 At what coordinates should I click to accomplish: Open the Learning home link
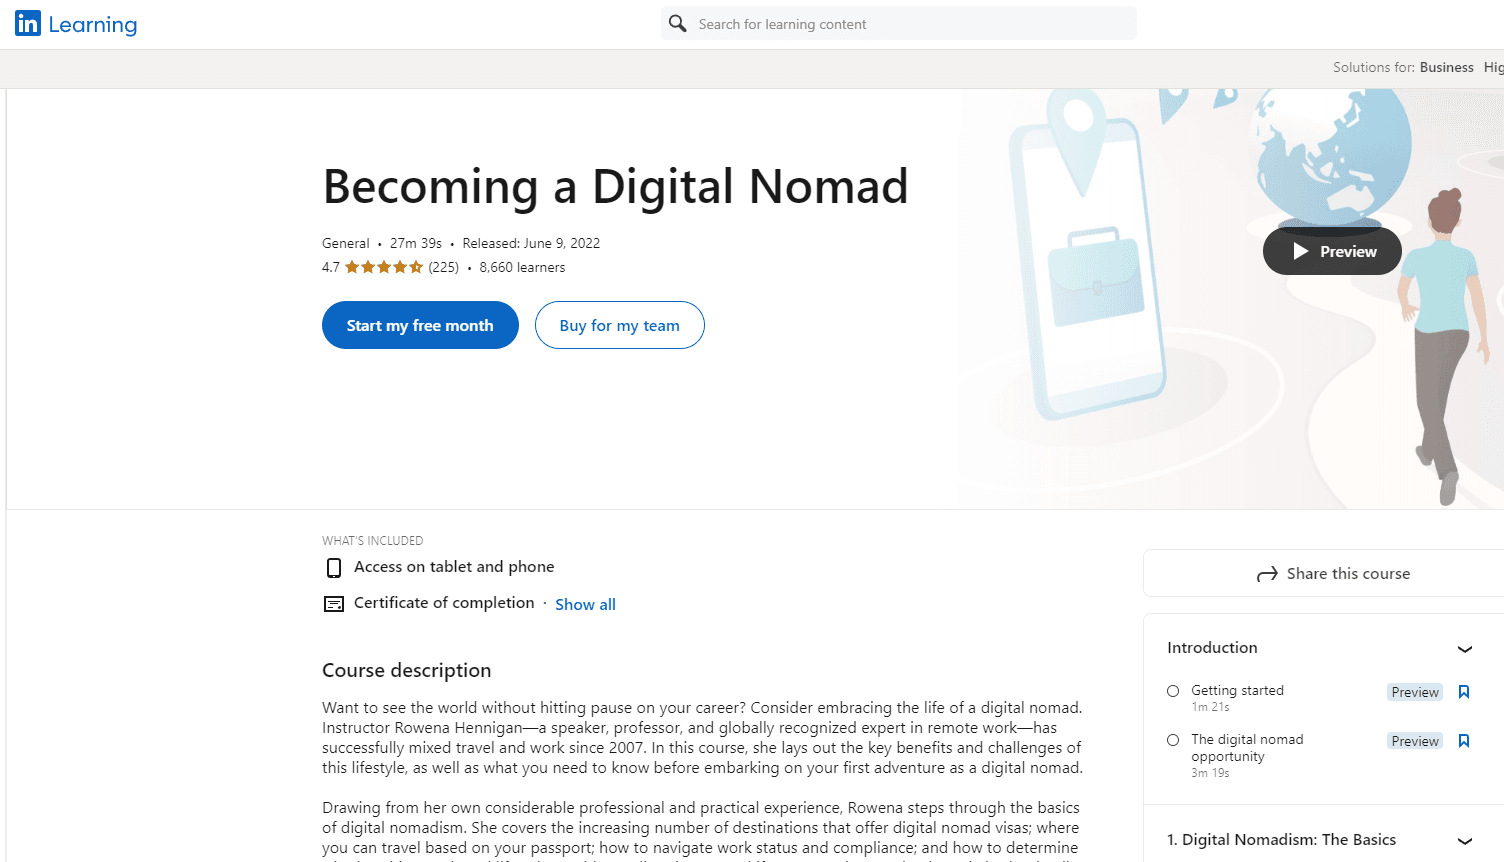[x=92, y=24]
